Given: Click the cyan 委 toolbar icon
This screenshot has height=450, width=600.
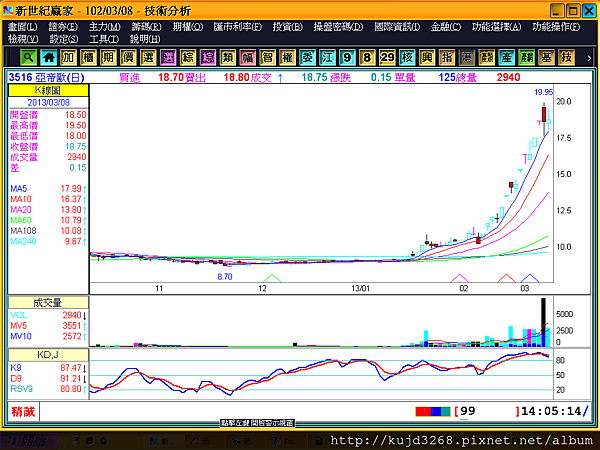Looking at the screenshot, I should pyautogui.click(x=307, y=58).
